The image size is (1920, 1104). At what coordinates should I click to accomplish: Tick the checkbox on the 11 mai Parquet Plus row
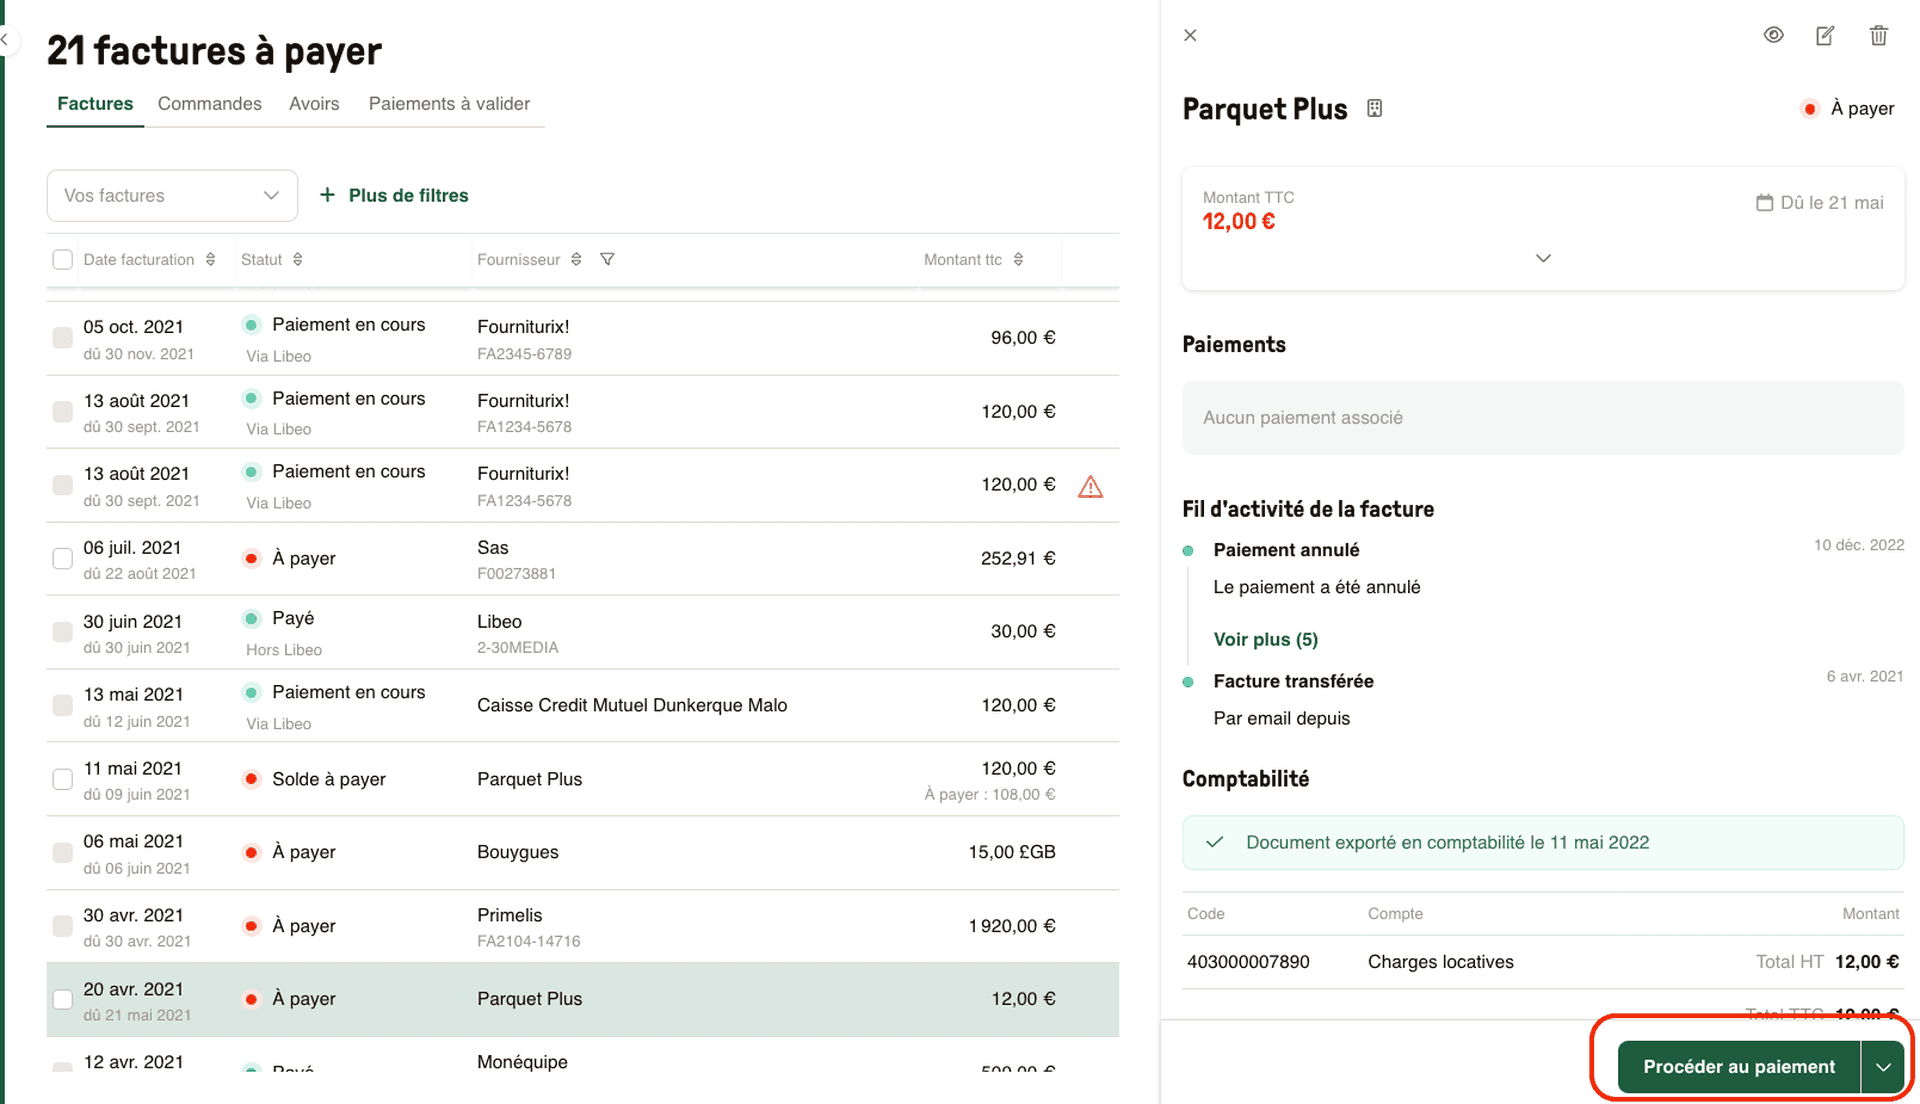point(62,779)
